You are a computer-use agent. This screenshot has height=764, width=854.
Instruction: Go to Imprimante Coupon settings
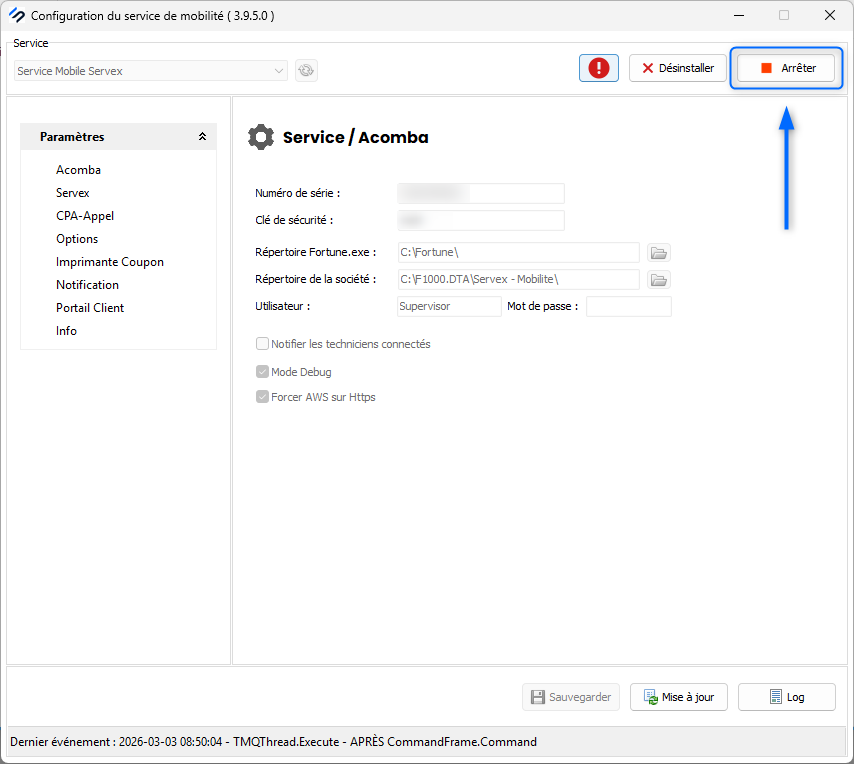click(x=110, y=262)
